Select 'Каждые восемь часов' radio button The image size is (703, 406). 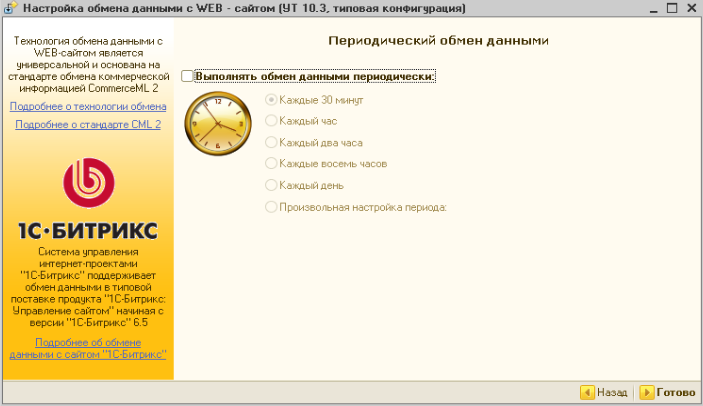[x=270, y=163]
